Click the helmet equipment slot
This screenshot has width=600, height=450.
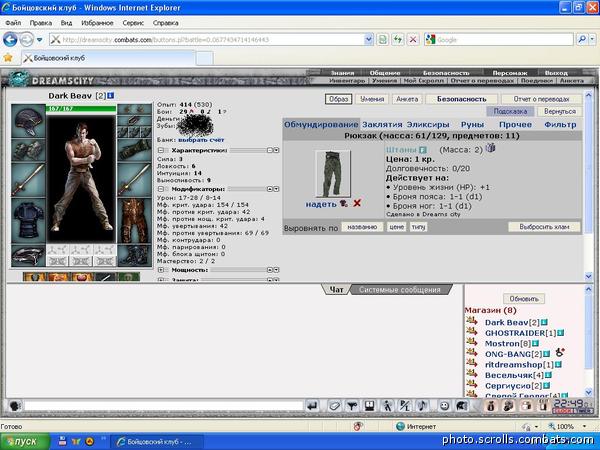click(x=28, y=121)
